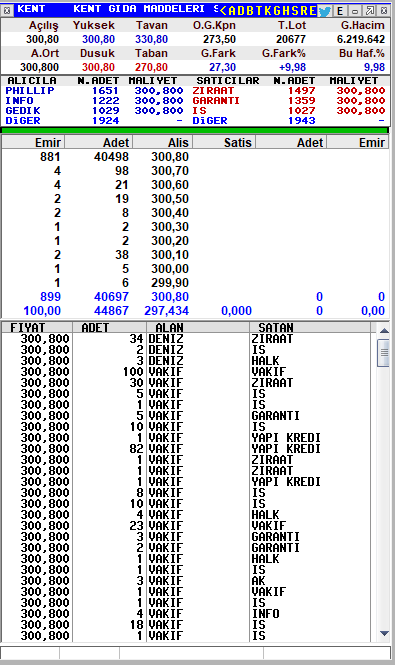Click the yellow 'K' title bar shortcut
Viewport: 395px width, 665px height.
268,11
